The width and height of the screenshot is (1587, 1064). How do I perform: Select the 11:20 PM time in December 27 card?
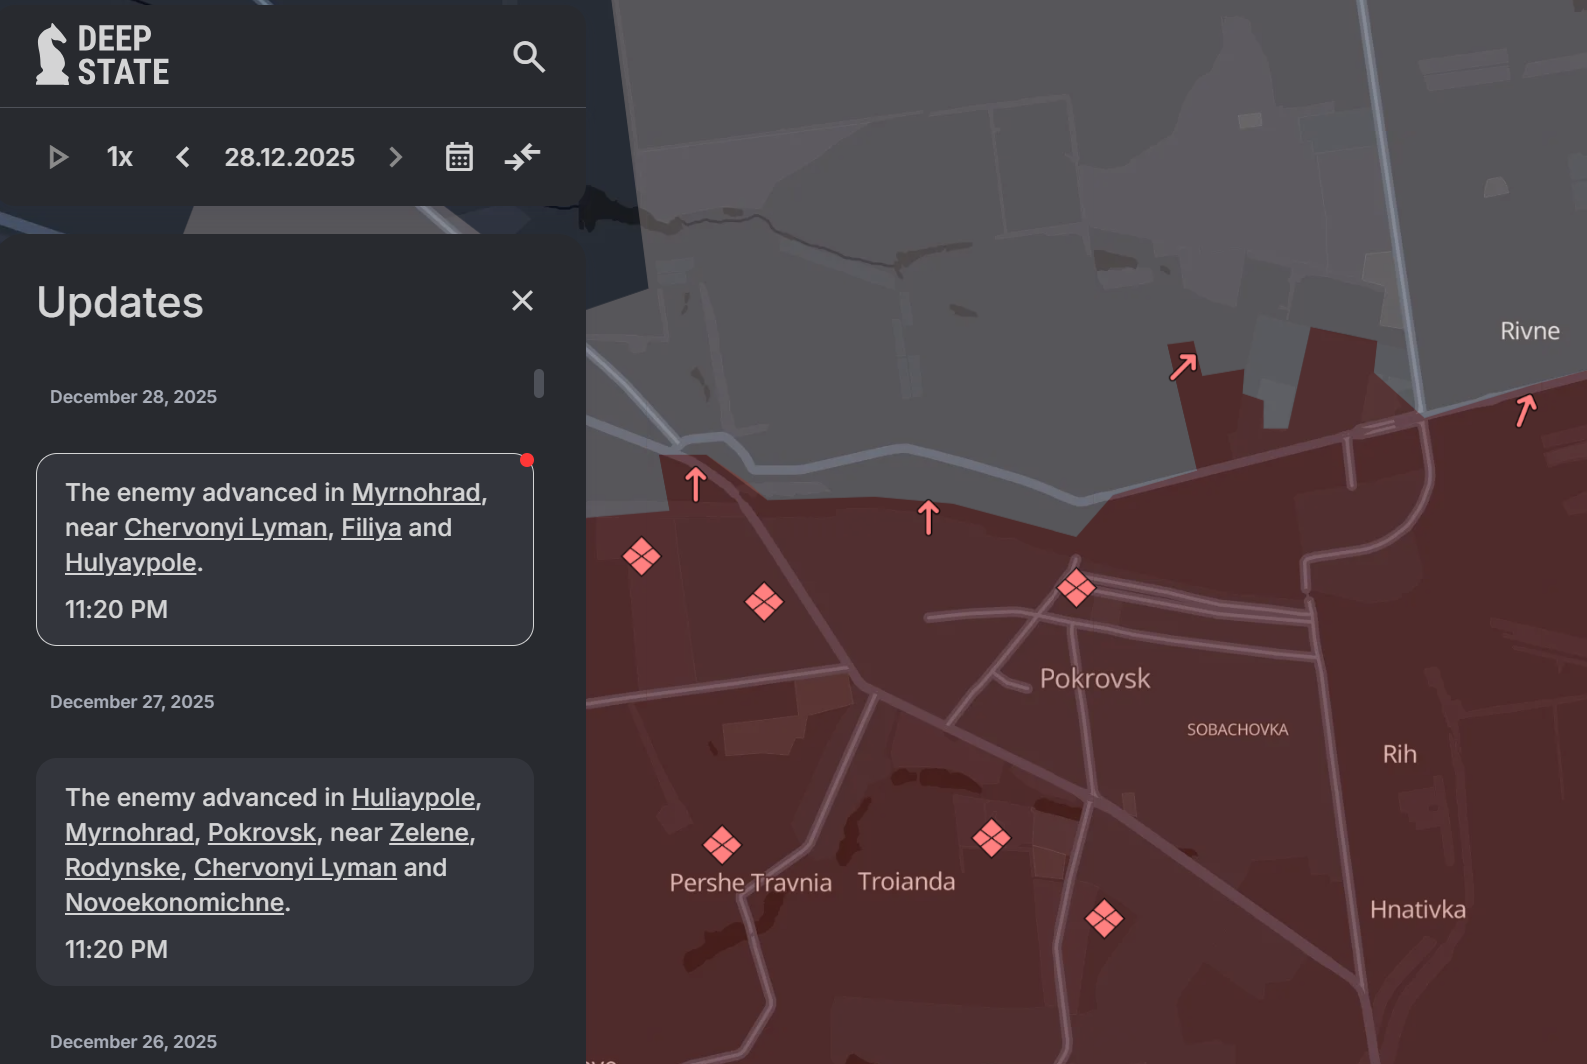(116, 950)
